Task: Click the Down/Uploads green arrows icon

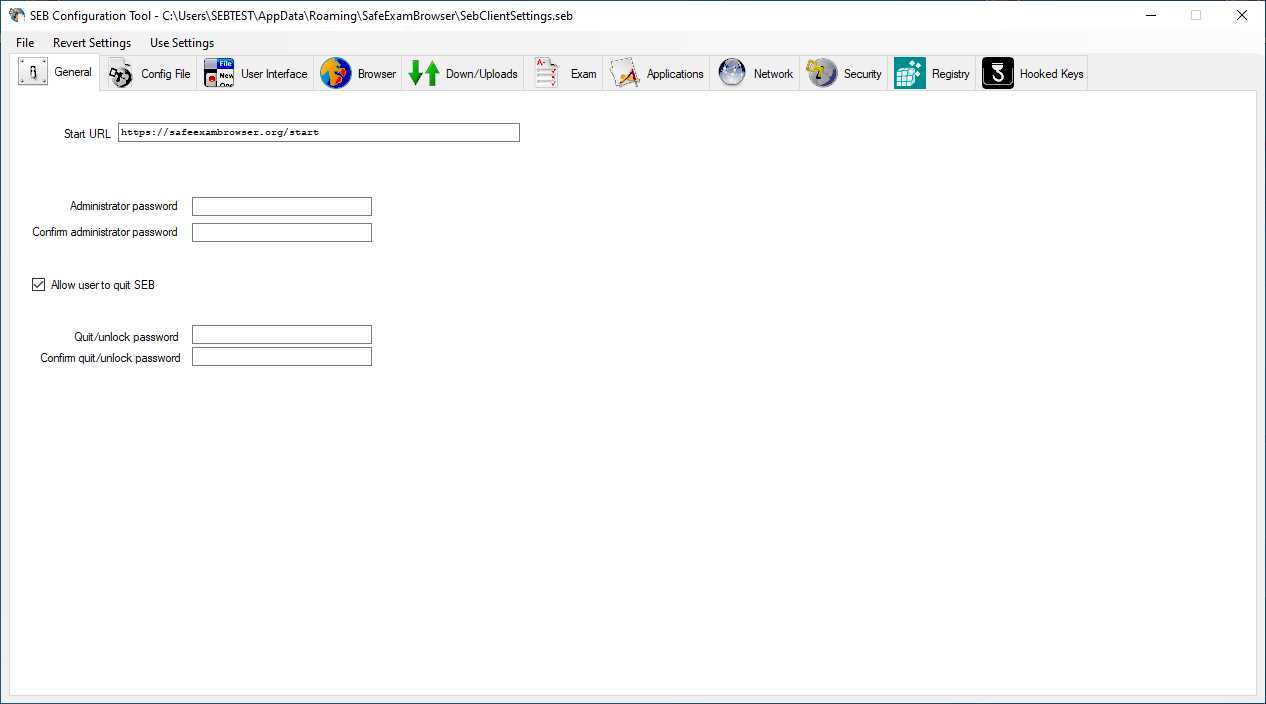Action: [x=424, y=73]
